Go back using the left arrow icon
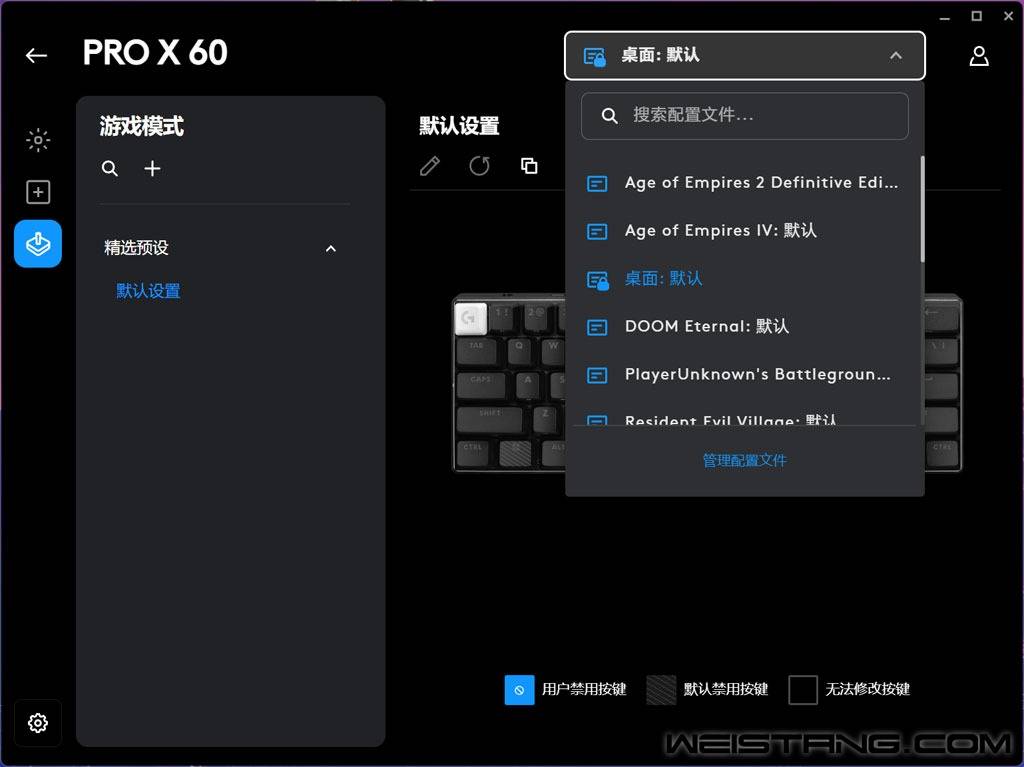 pos(36,56)
